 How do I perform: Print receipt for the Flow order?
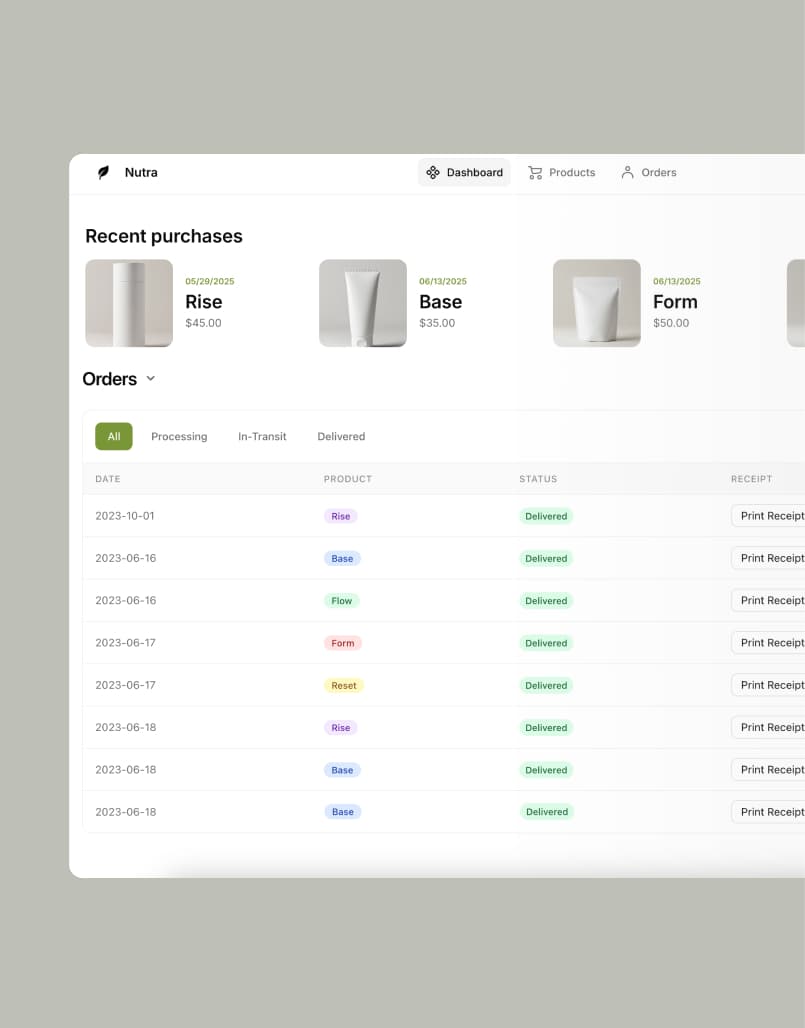pyautogui.click(x=770, y=600)
